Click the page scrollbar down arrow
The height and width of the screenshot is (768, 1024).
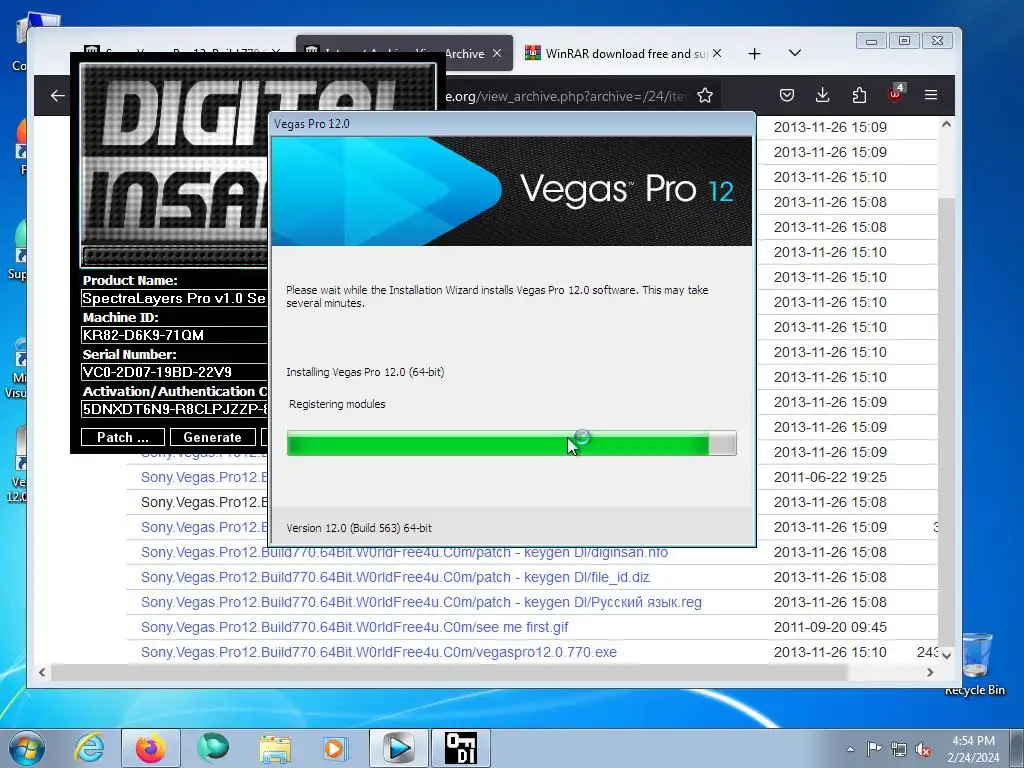[x=946, y=654]
